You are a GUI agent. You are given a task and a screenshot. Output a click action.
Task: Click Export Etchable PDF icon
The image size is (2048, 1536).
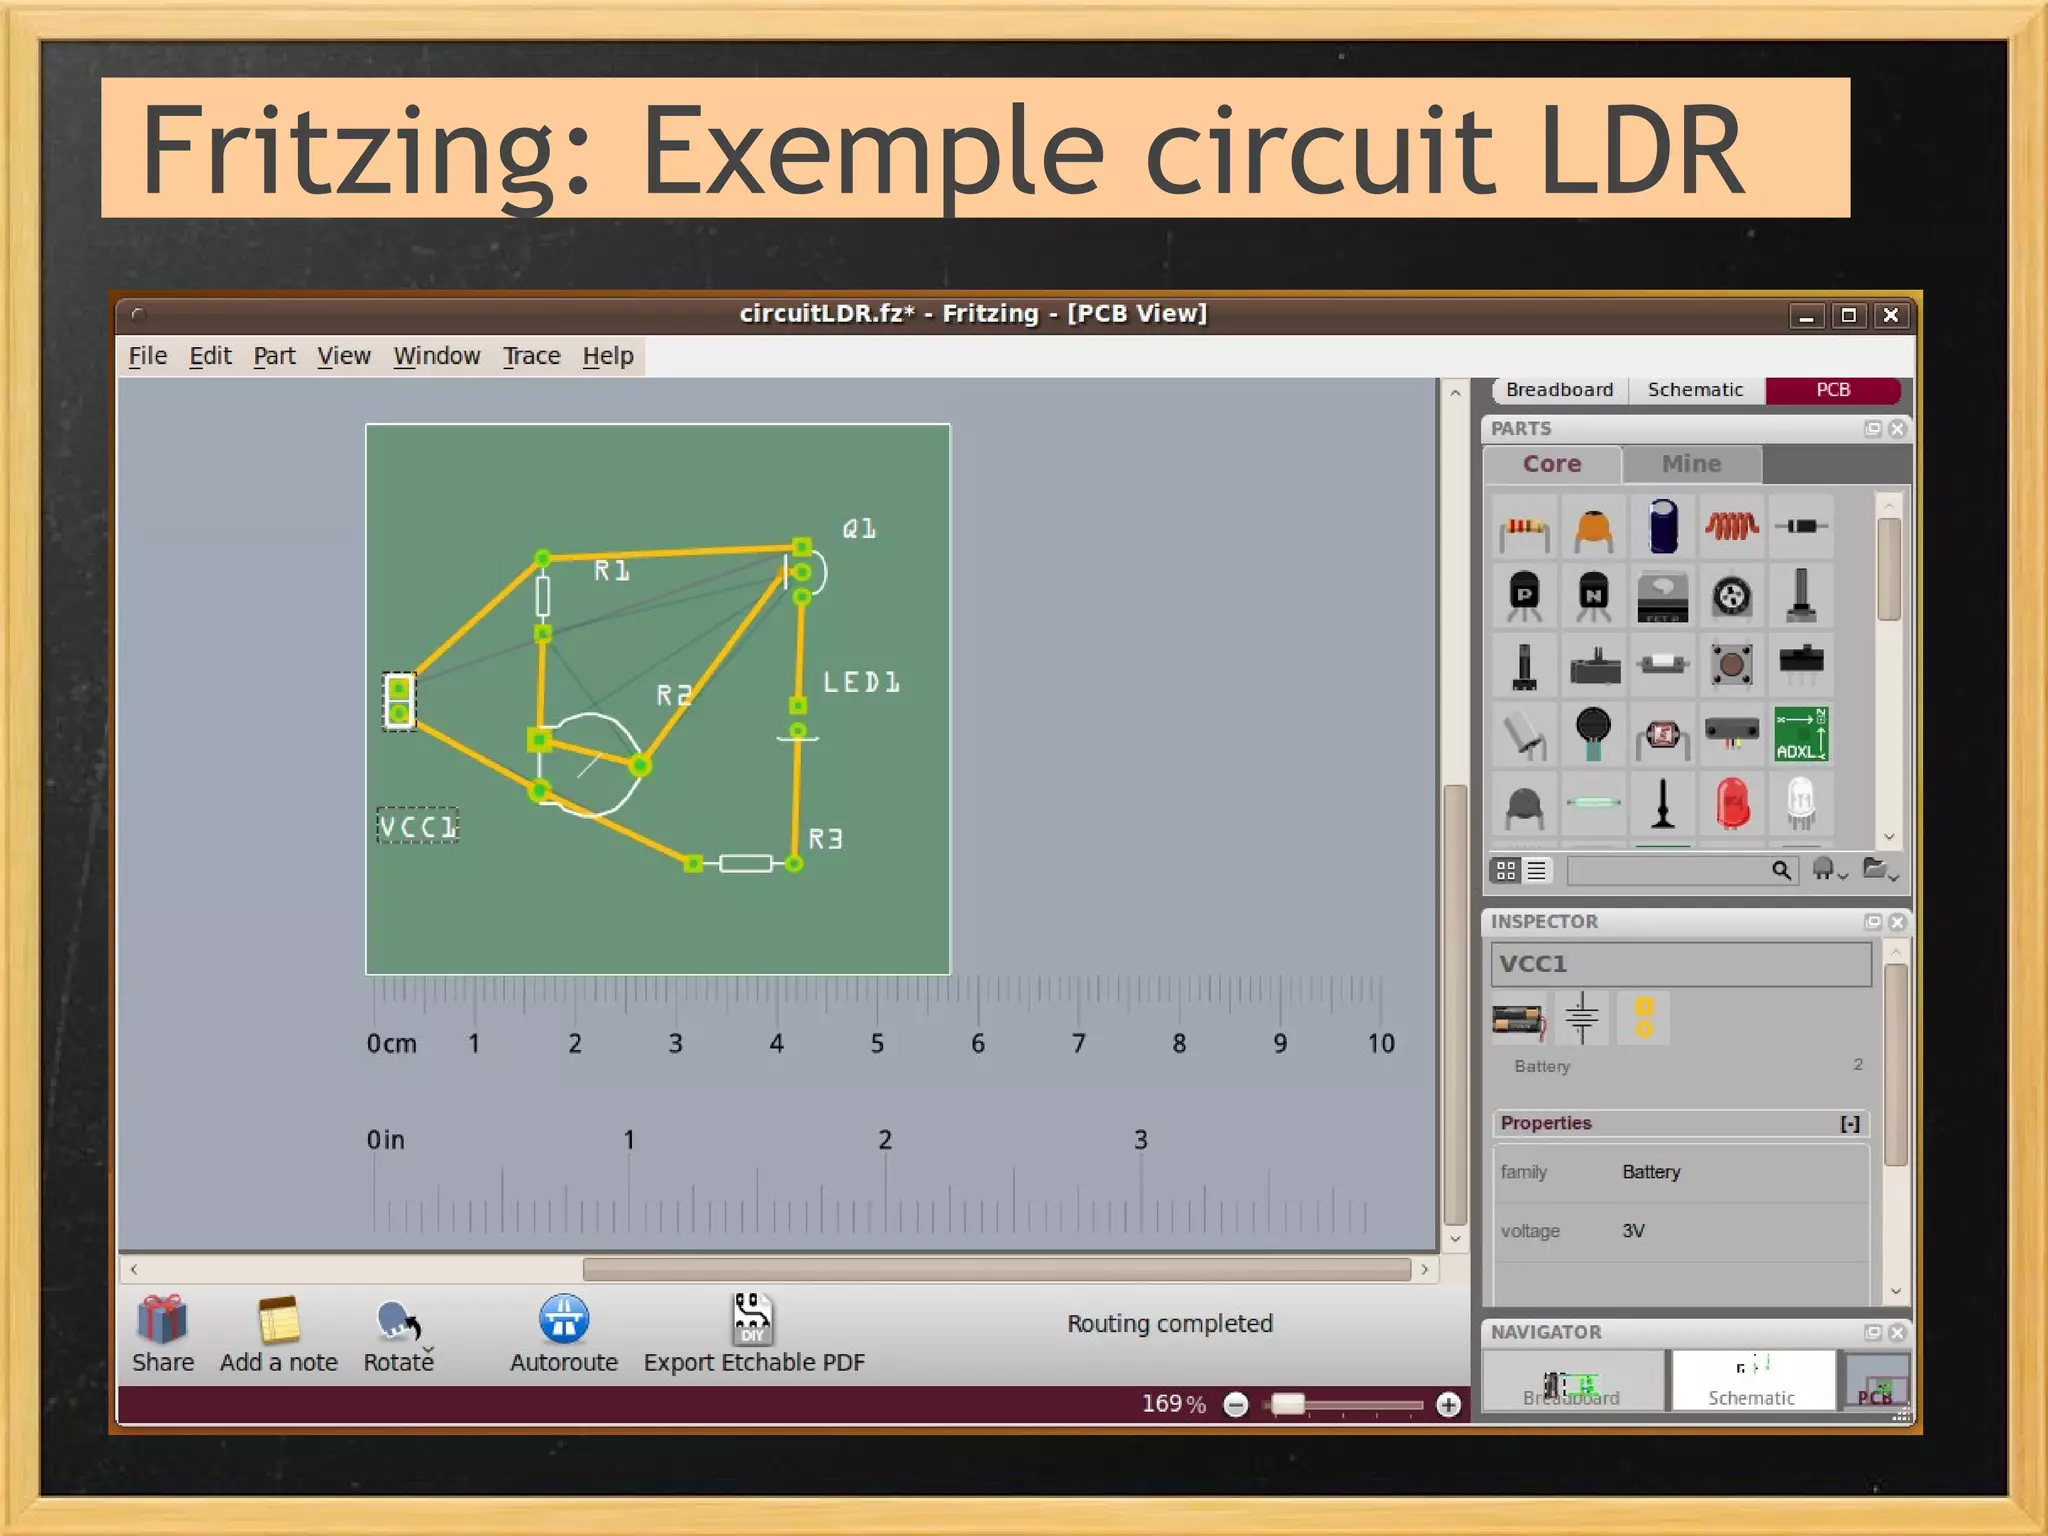pyautogui.click(x=753, y=1318)
